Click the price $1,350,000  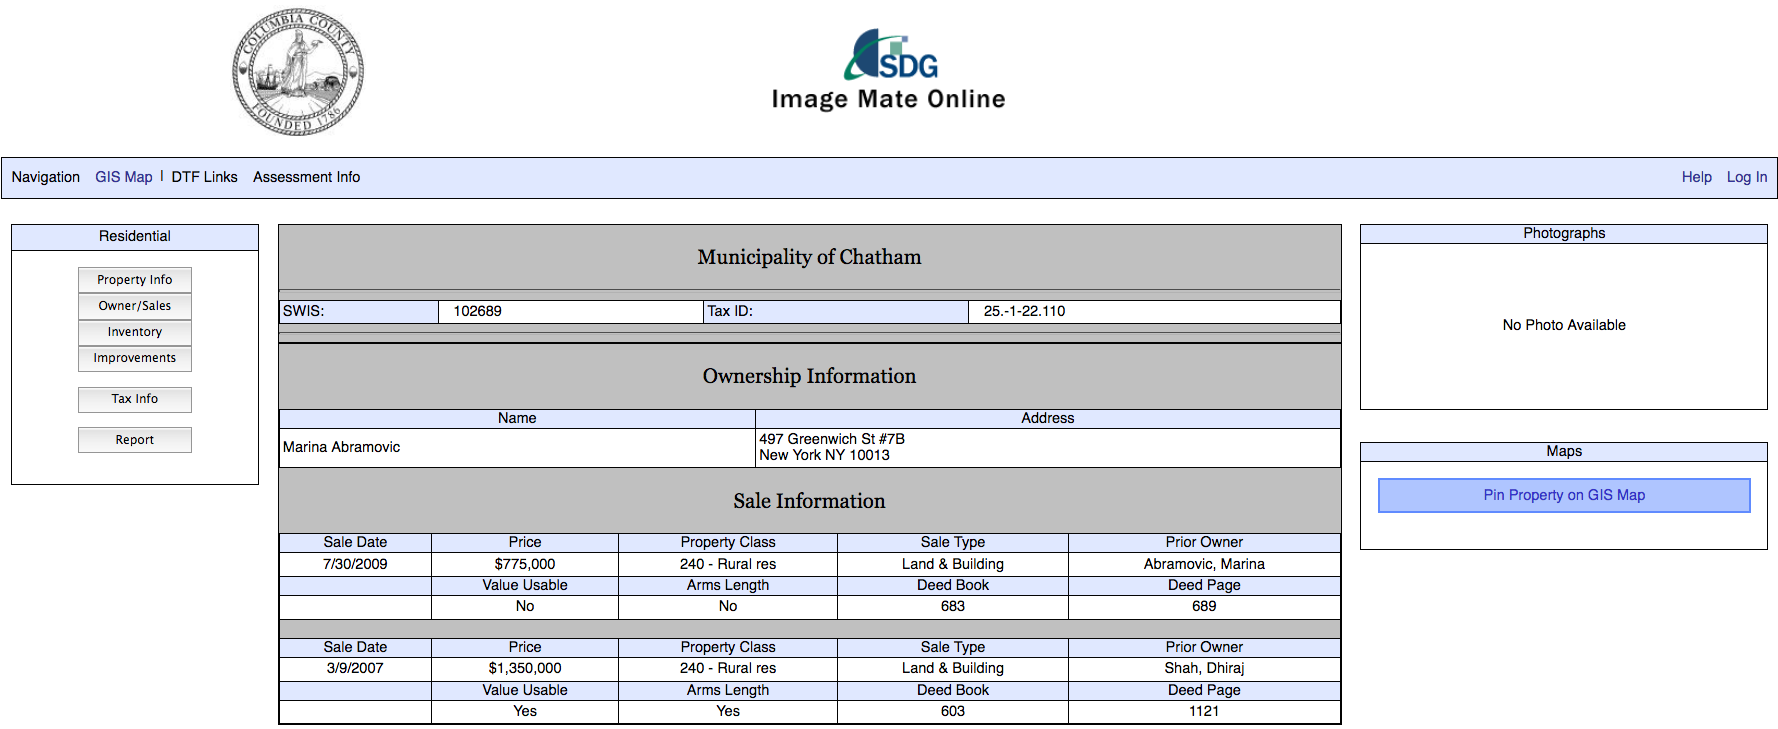click(x=525, y=668)
